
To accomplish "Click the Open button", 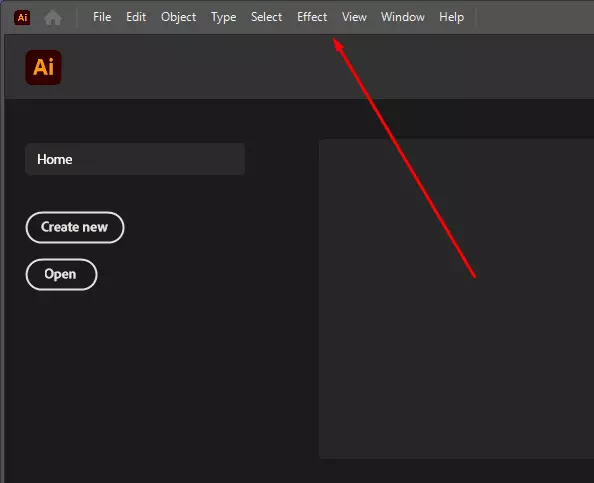I will point(61,274).
